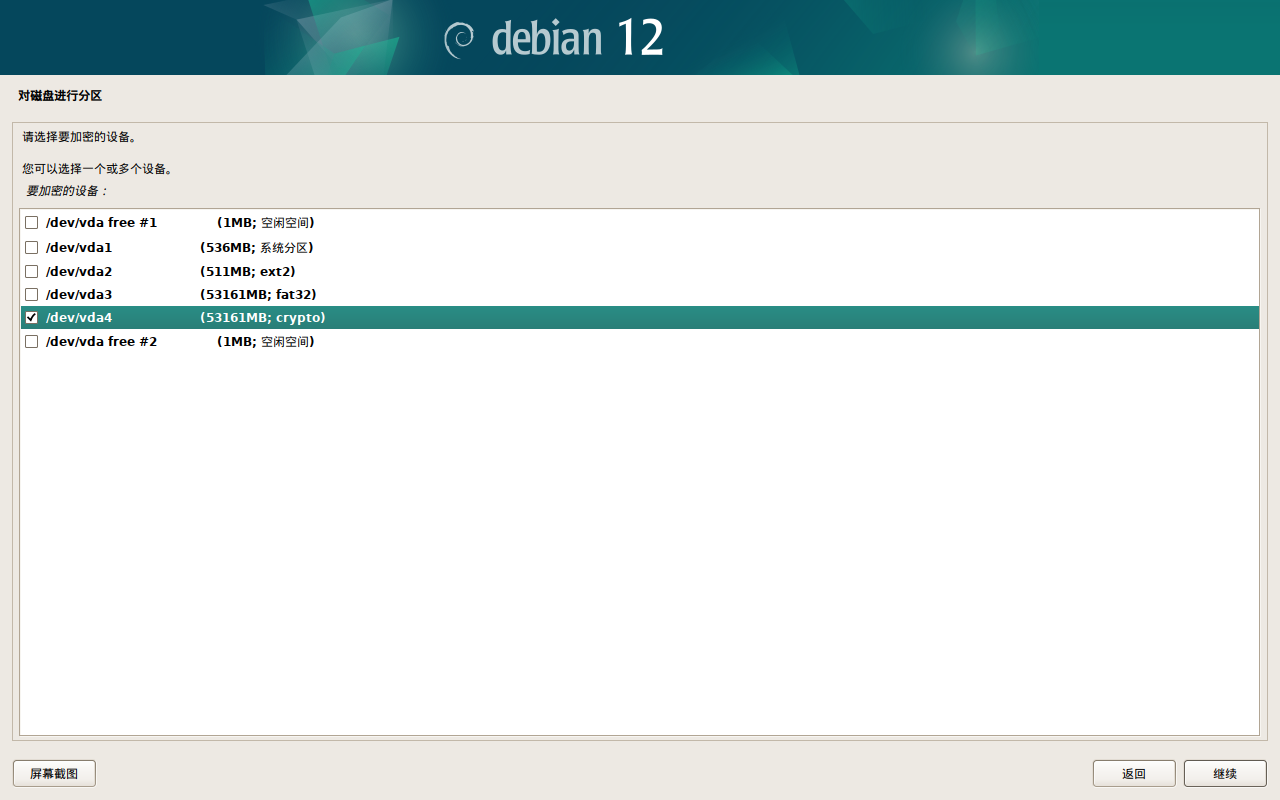Click the Debian swirl logo in banner
The width and height of the screenshot is (1280, 800).
459,39
